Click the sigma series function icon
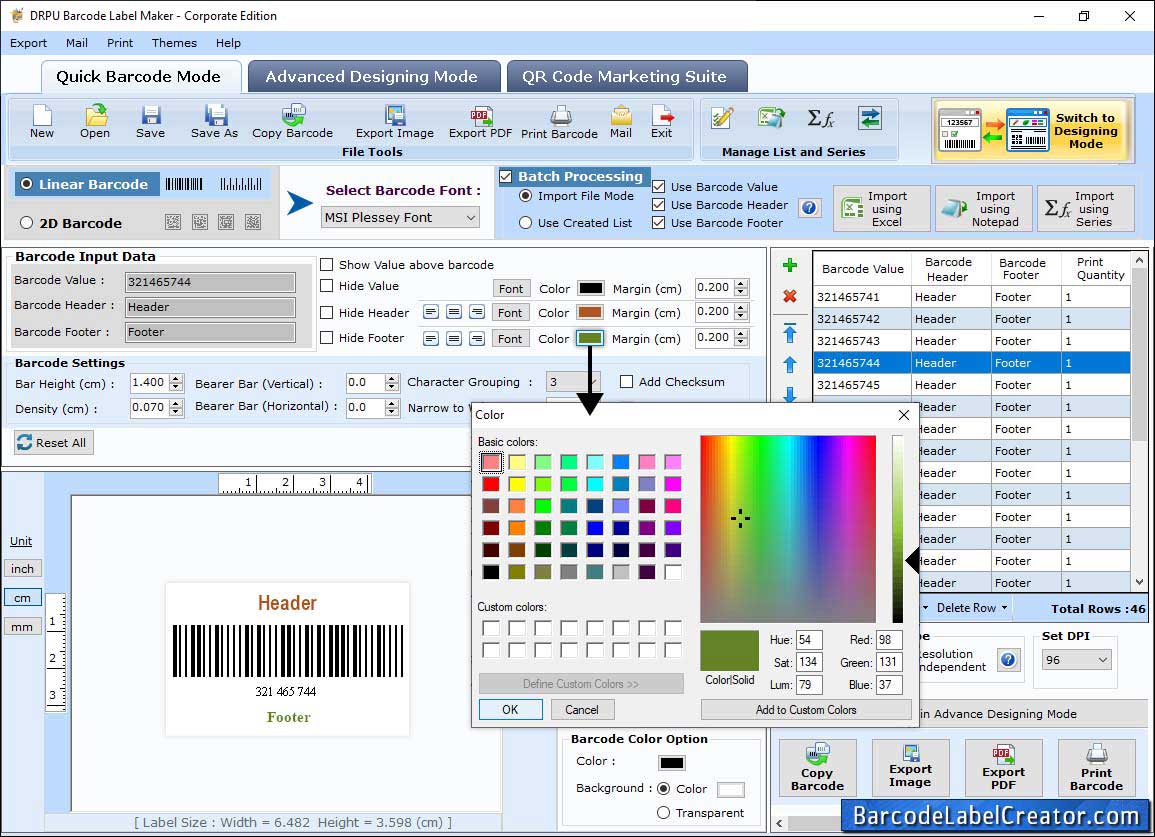This screenshot has height=837, width=1155. 821,118
